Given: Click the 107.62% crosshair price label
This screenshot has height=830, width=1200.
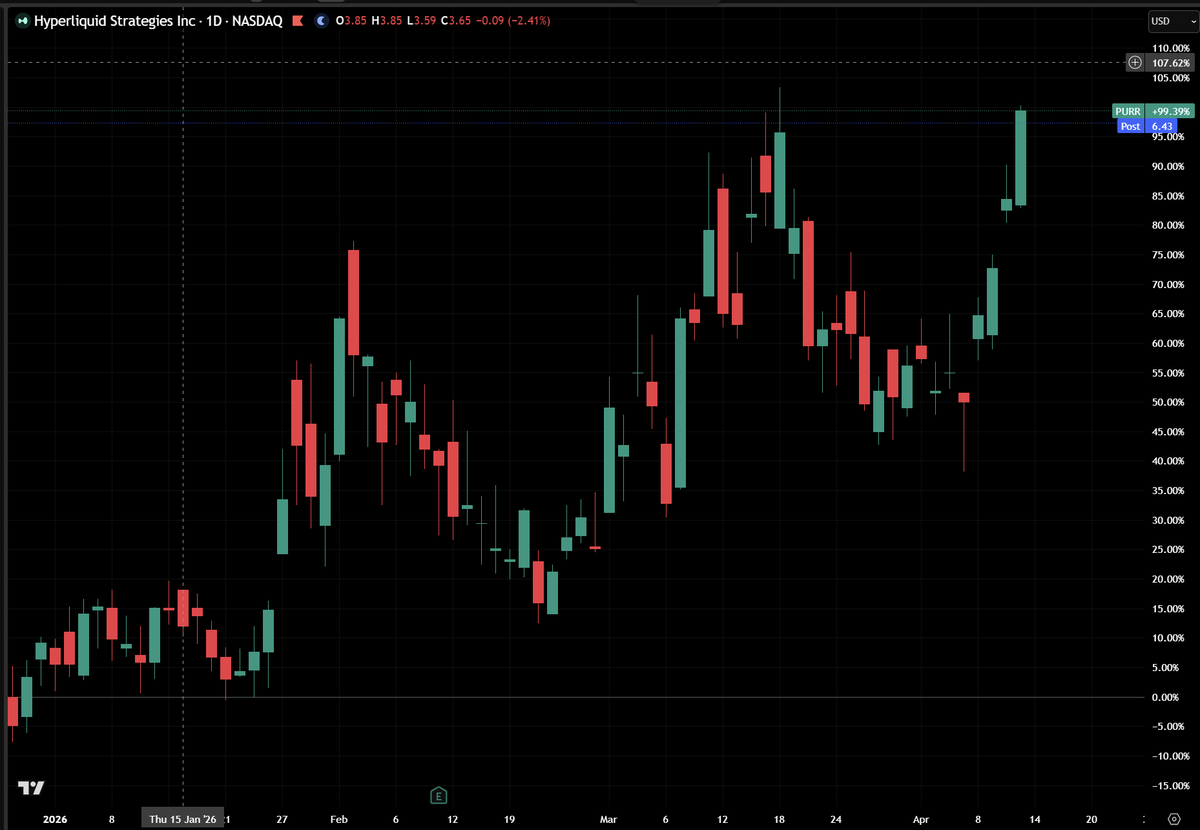Looking at the screenshot, I should click(1170, 62).
